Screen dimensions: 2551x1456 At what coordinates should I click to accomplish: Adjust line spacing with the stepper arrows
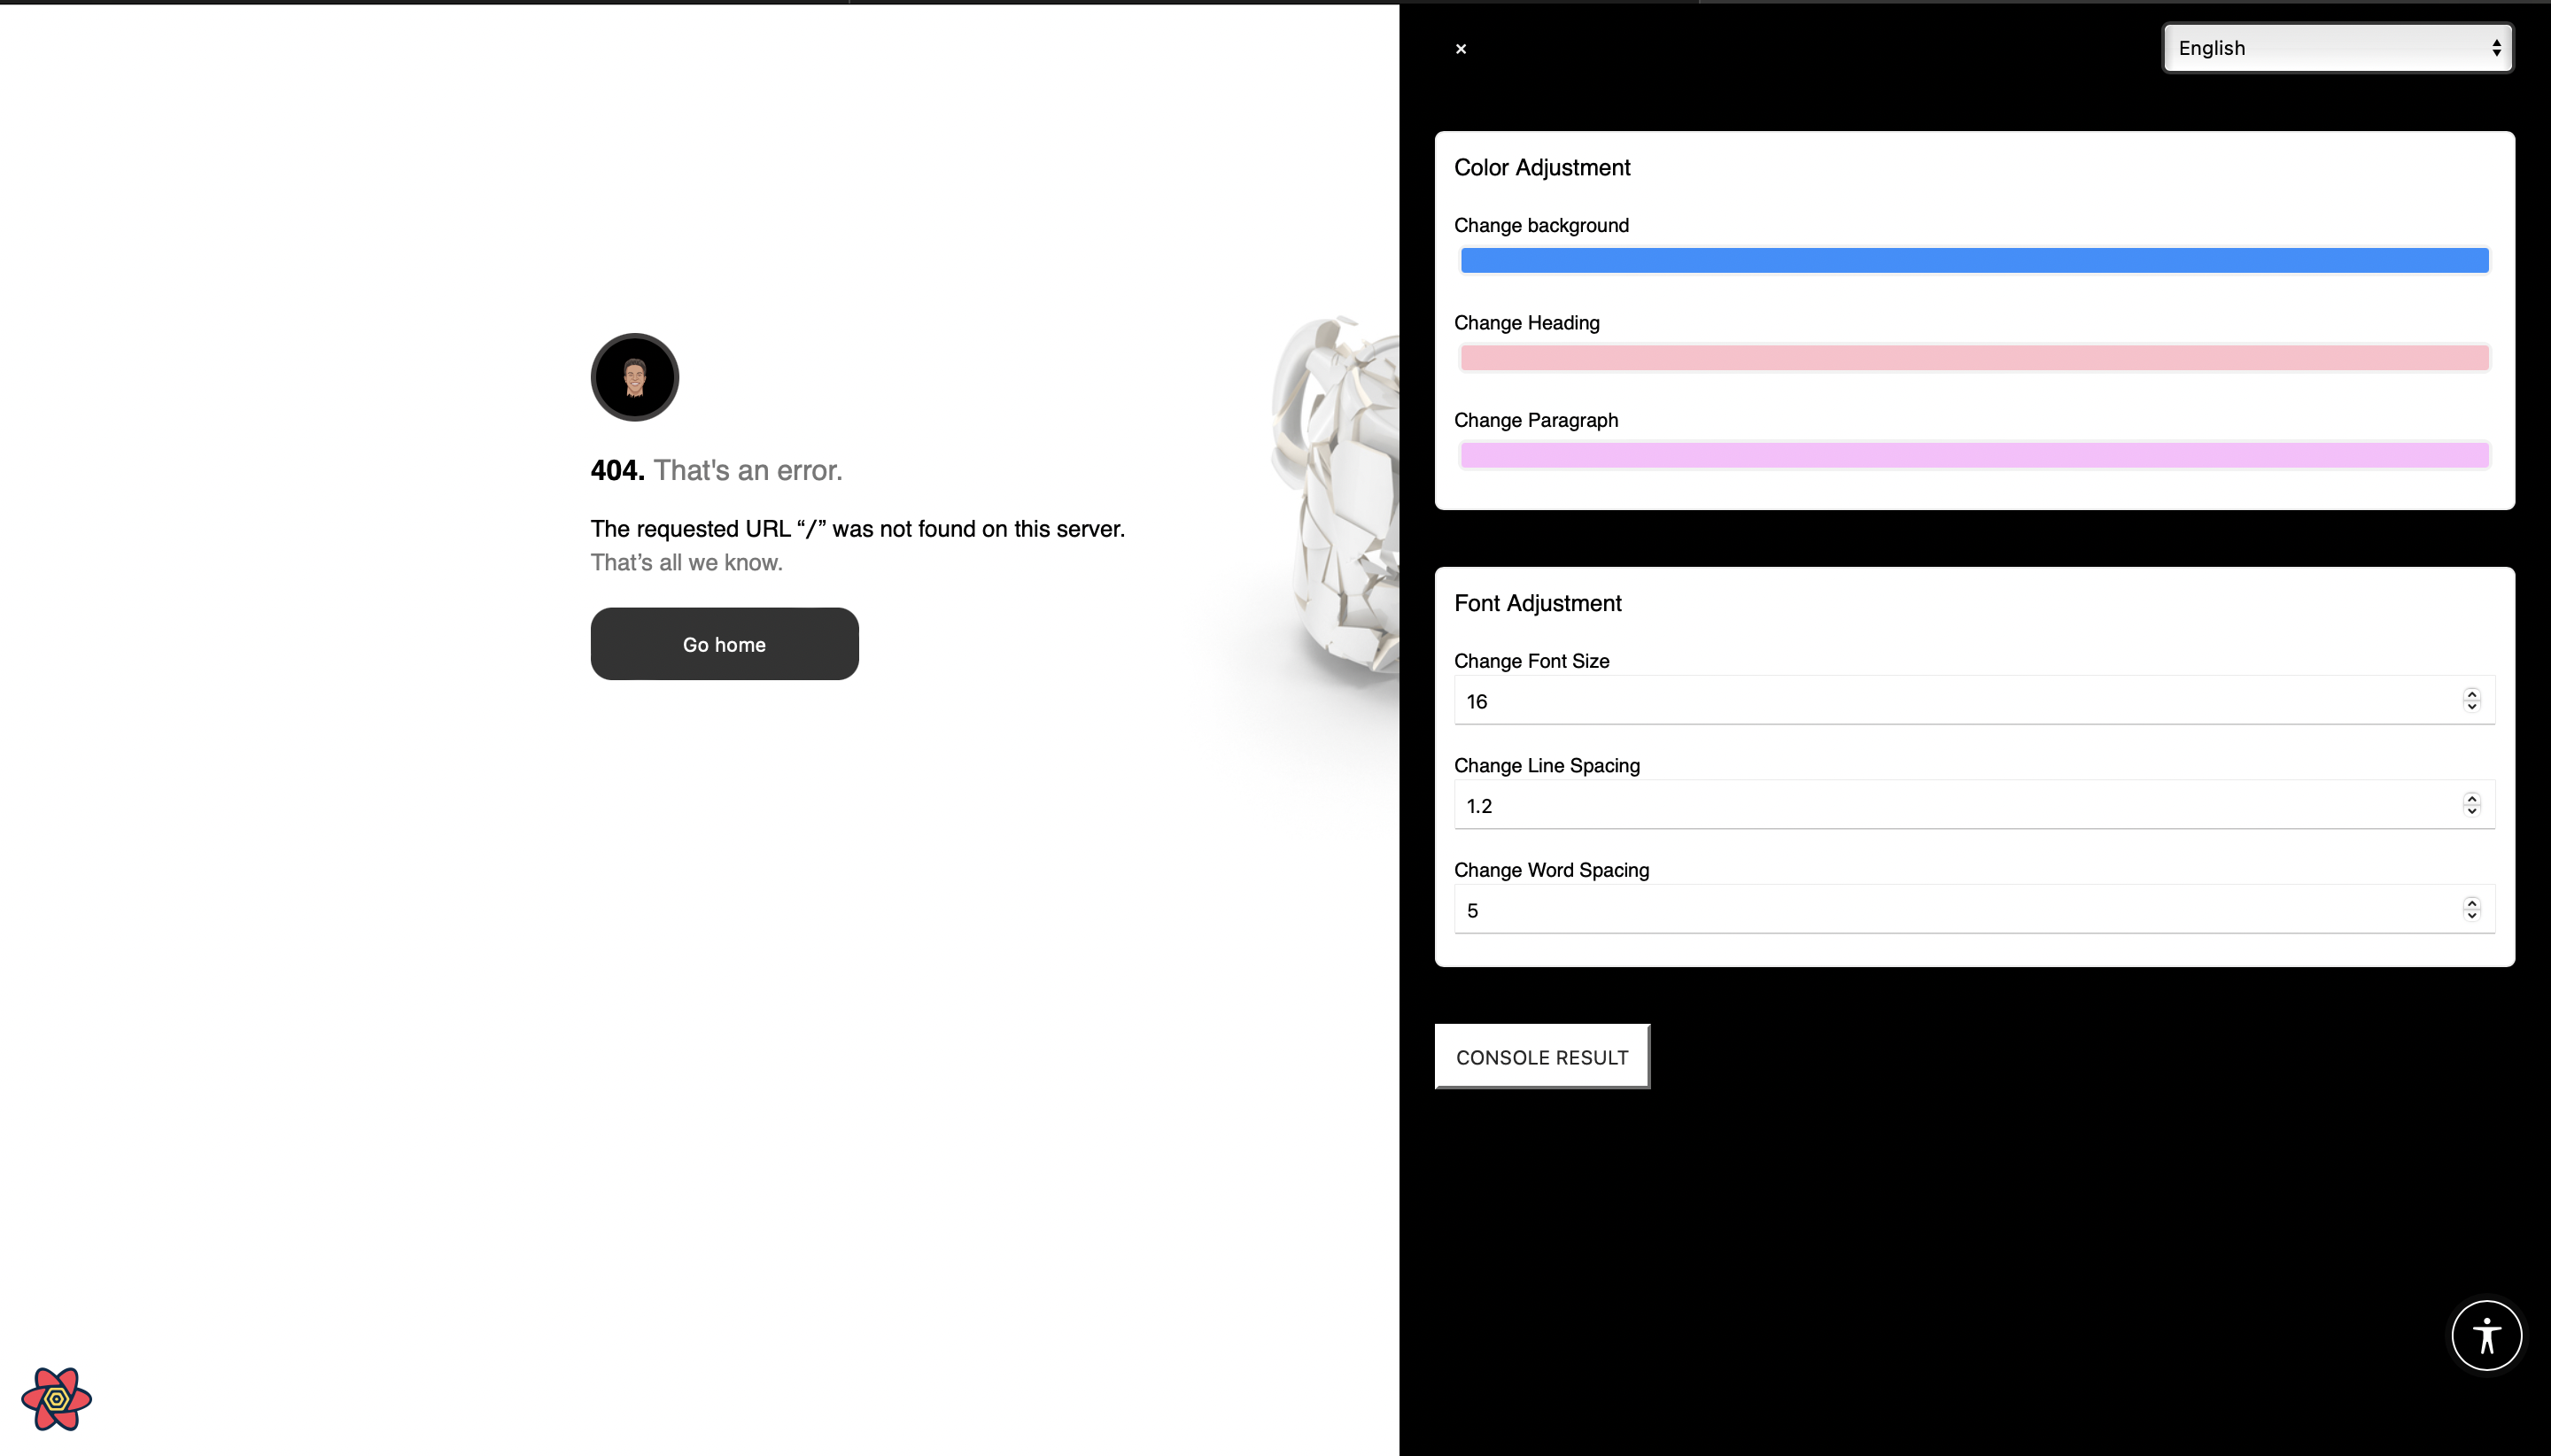tap(2471, 804)
